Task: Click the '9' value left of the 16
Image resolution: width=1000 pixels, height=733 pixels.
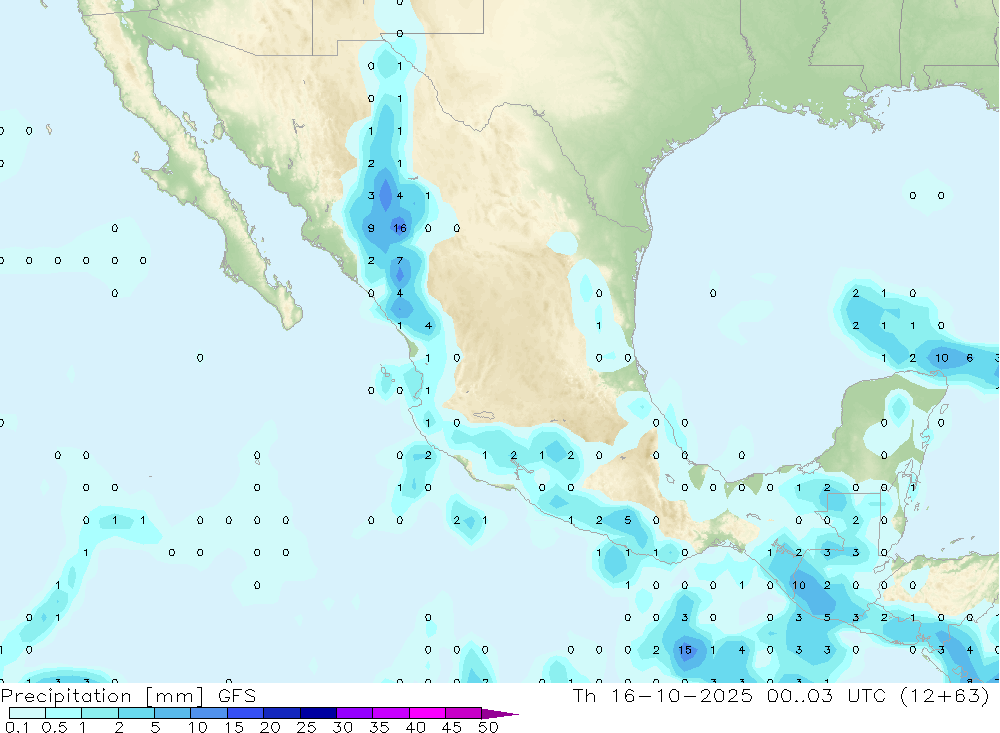Action: (x=371, y=228)
